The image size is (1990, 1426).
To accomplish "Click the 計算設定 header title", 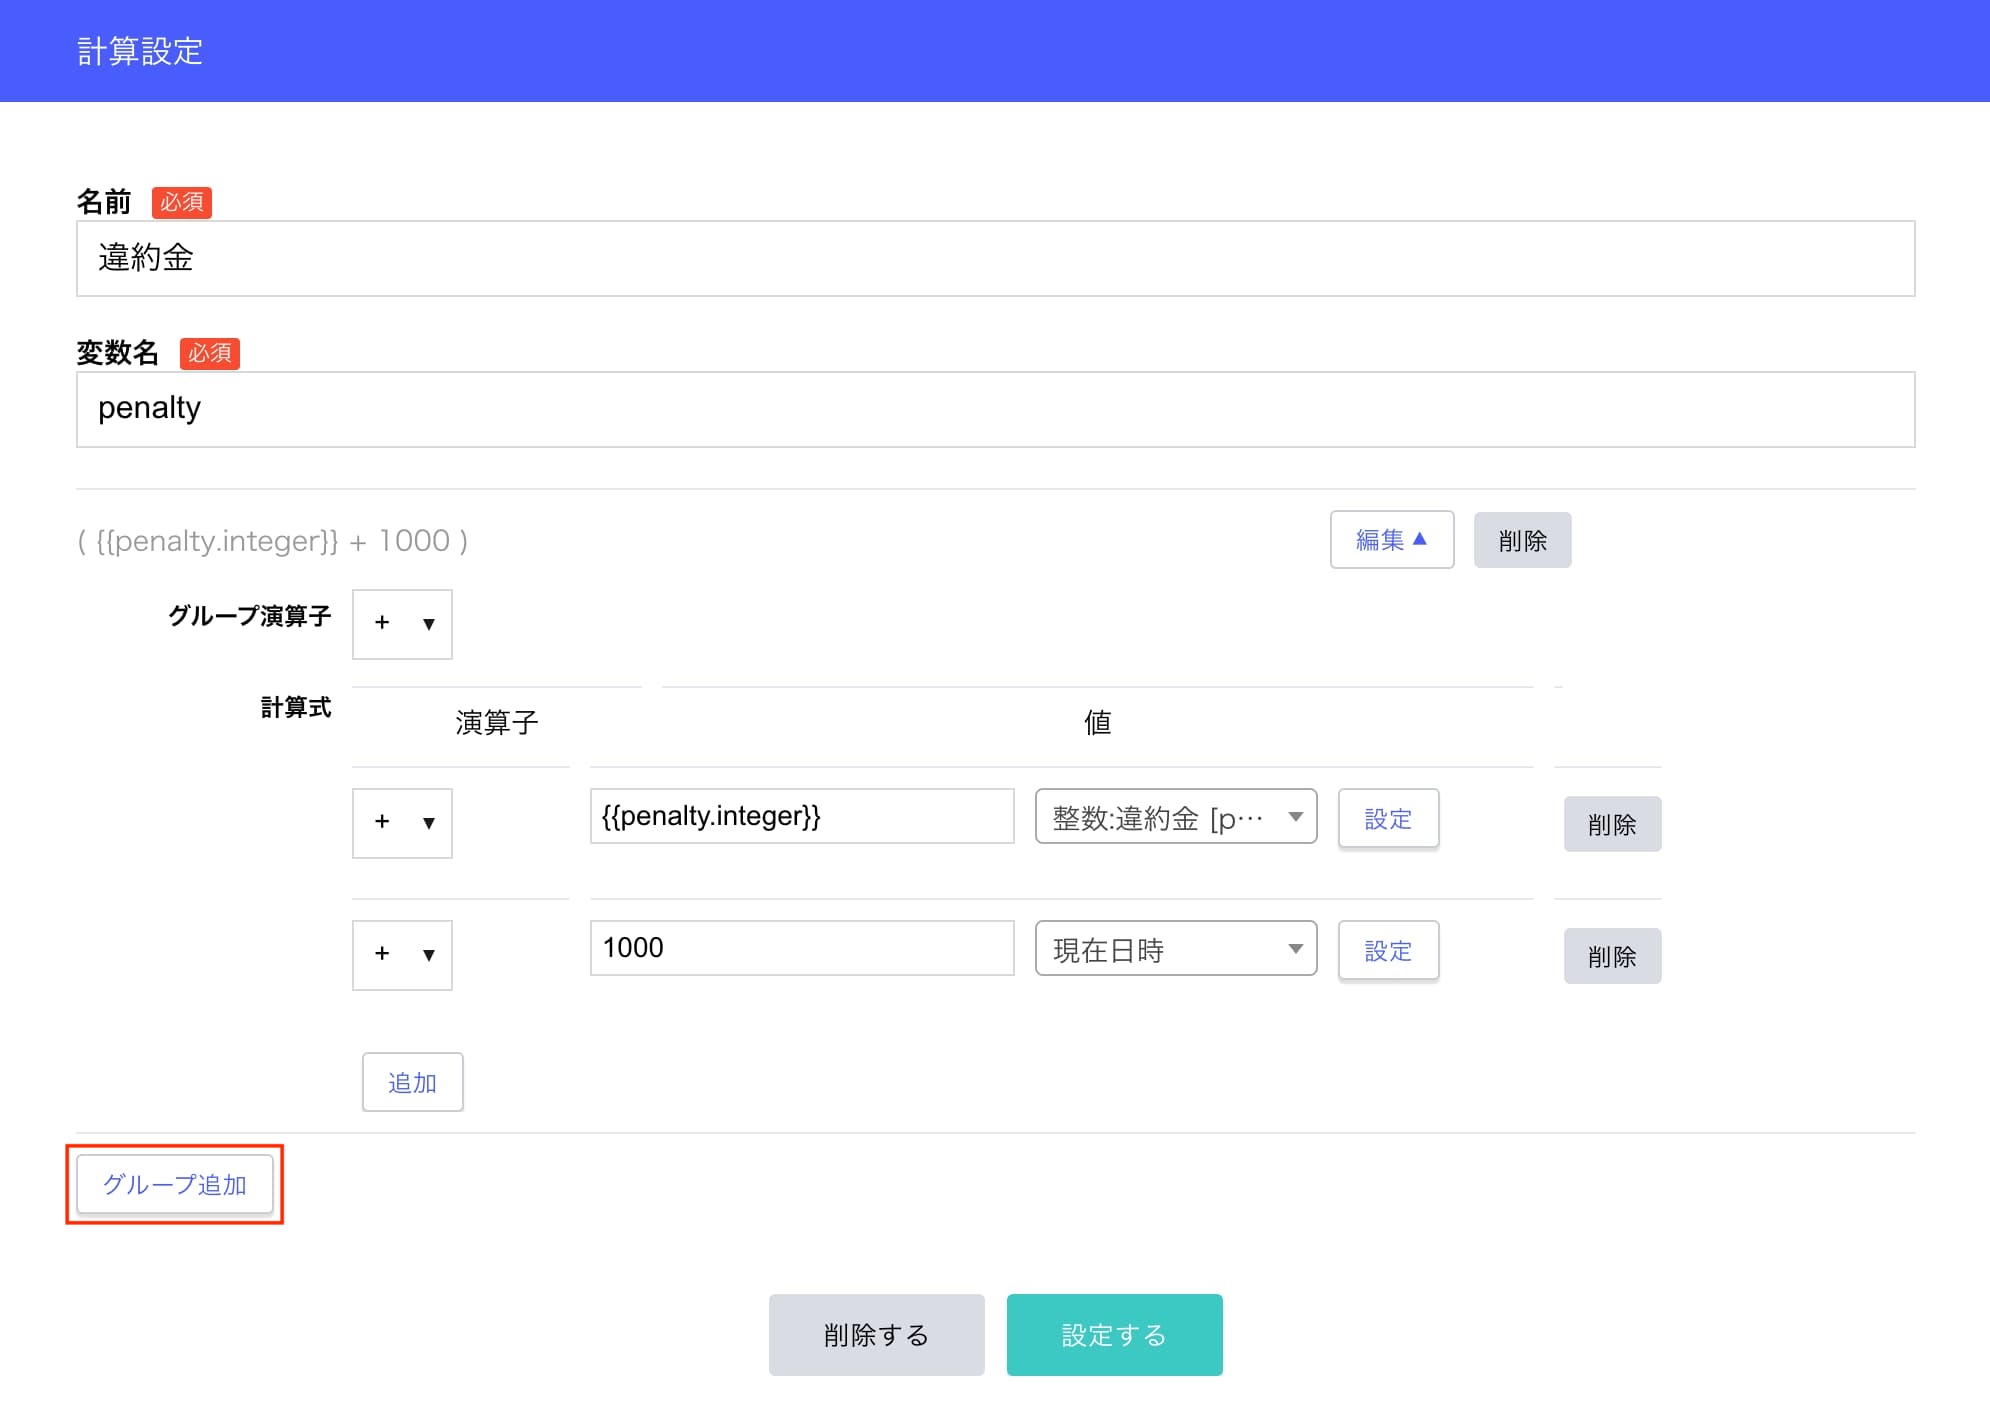I will tap(140, 51).
